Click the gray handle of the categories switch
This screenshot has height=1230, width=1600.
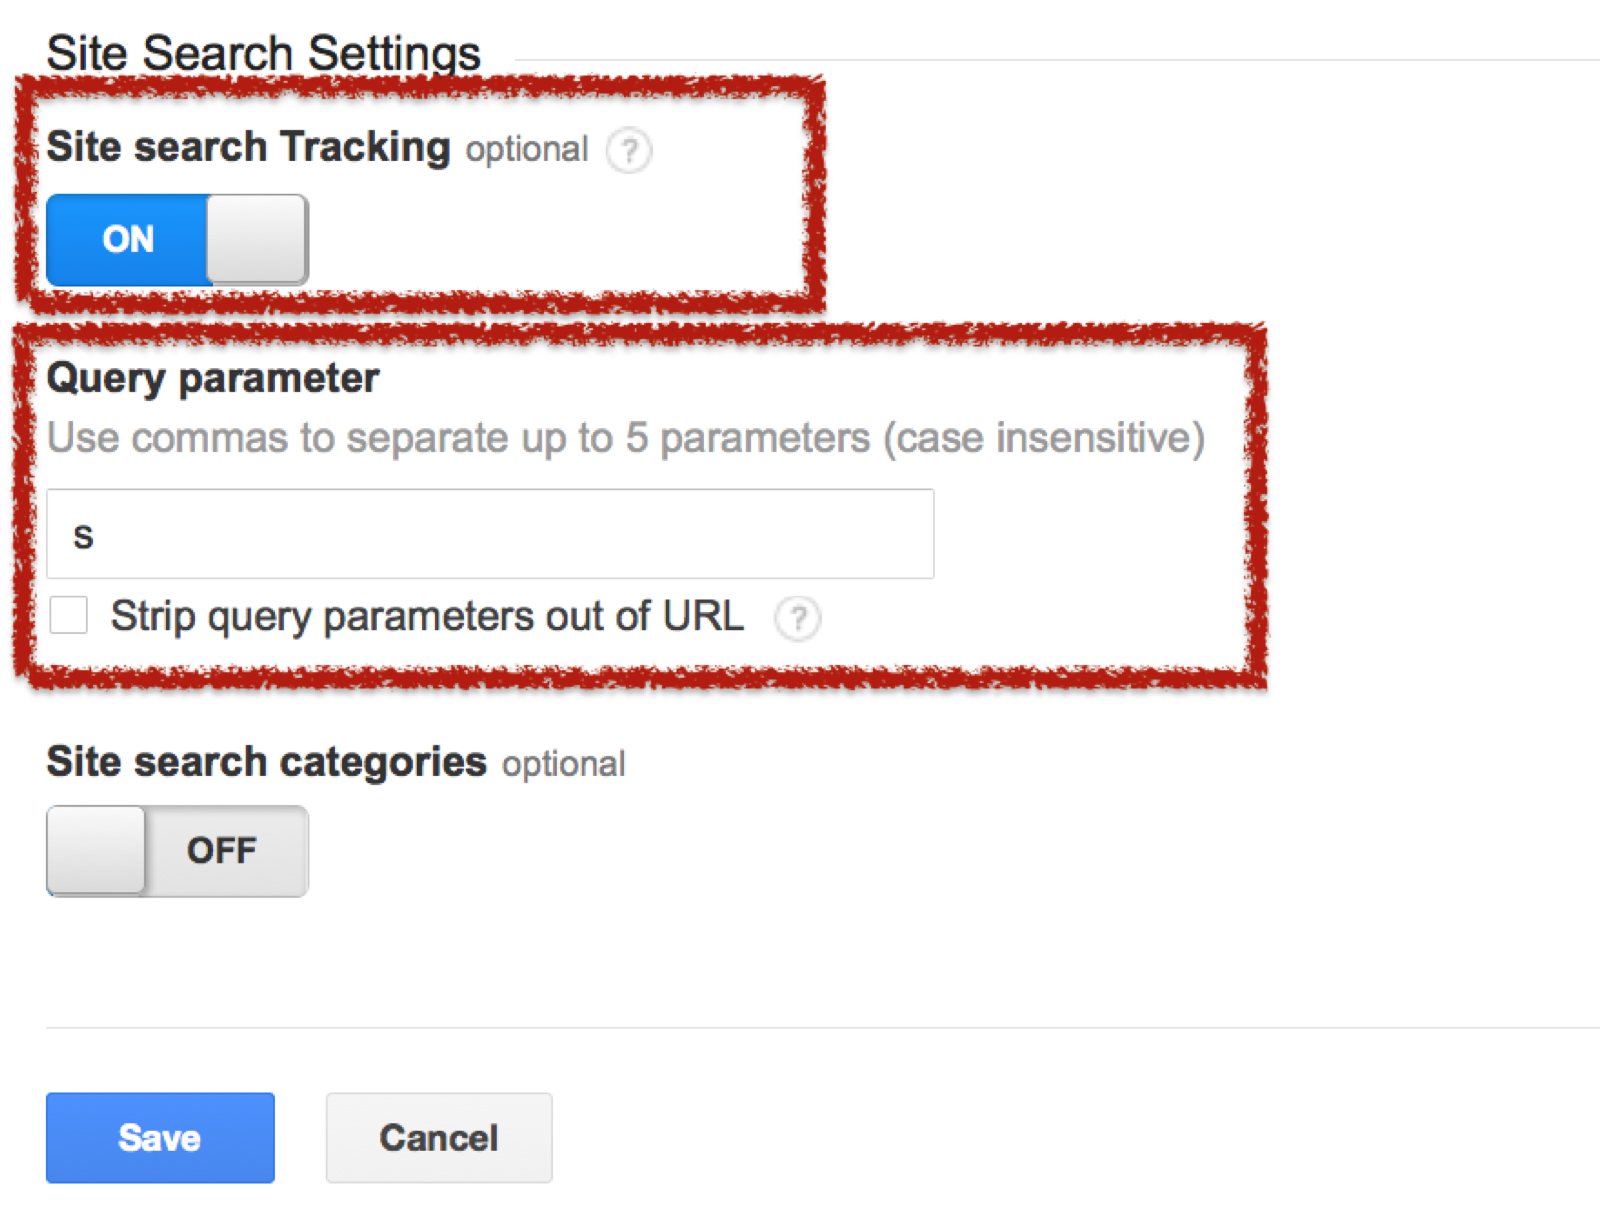pyautogui.click(x=97, y=851)
